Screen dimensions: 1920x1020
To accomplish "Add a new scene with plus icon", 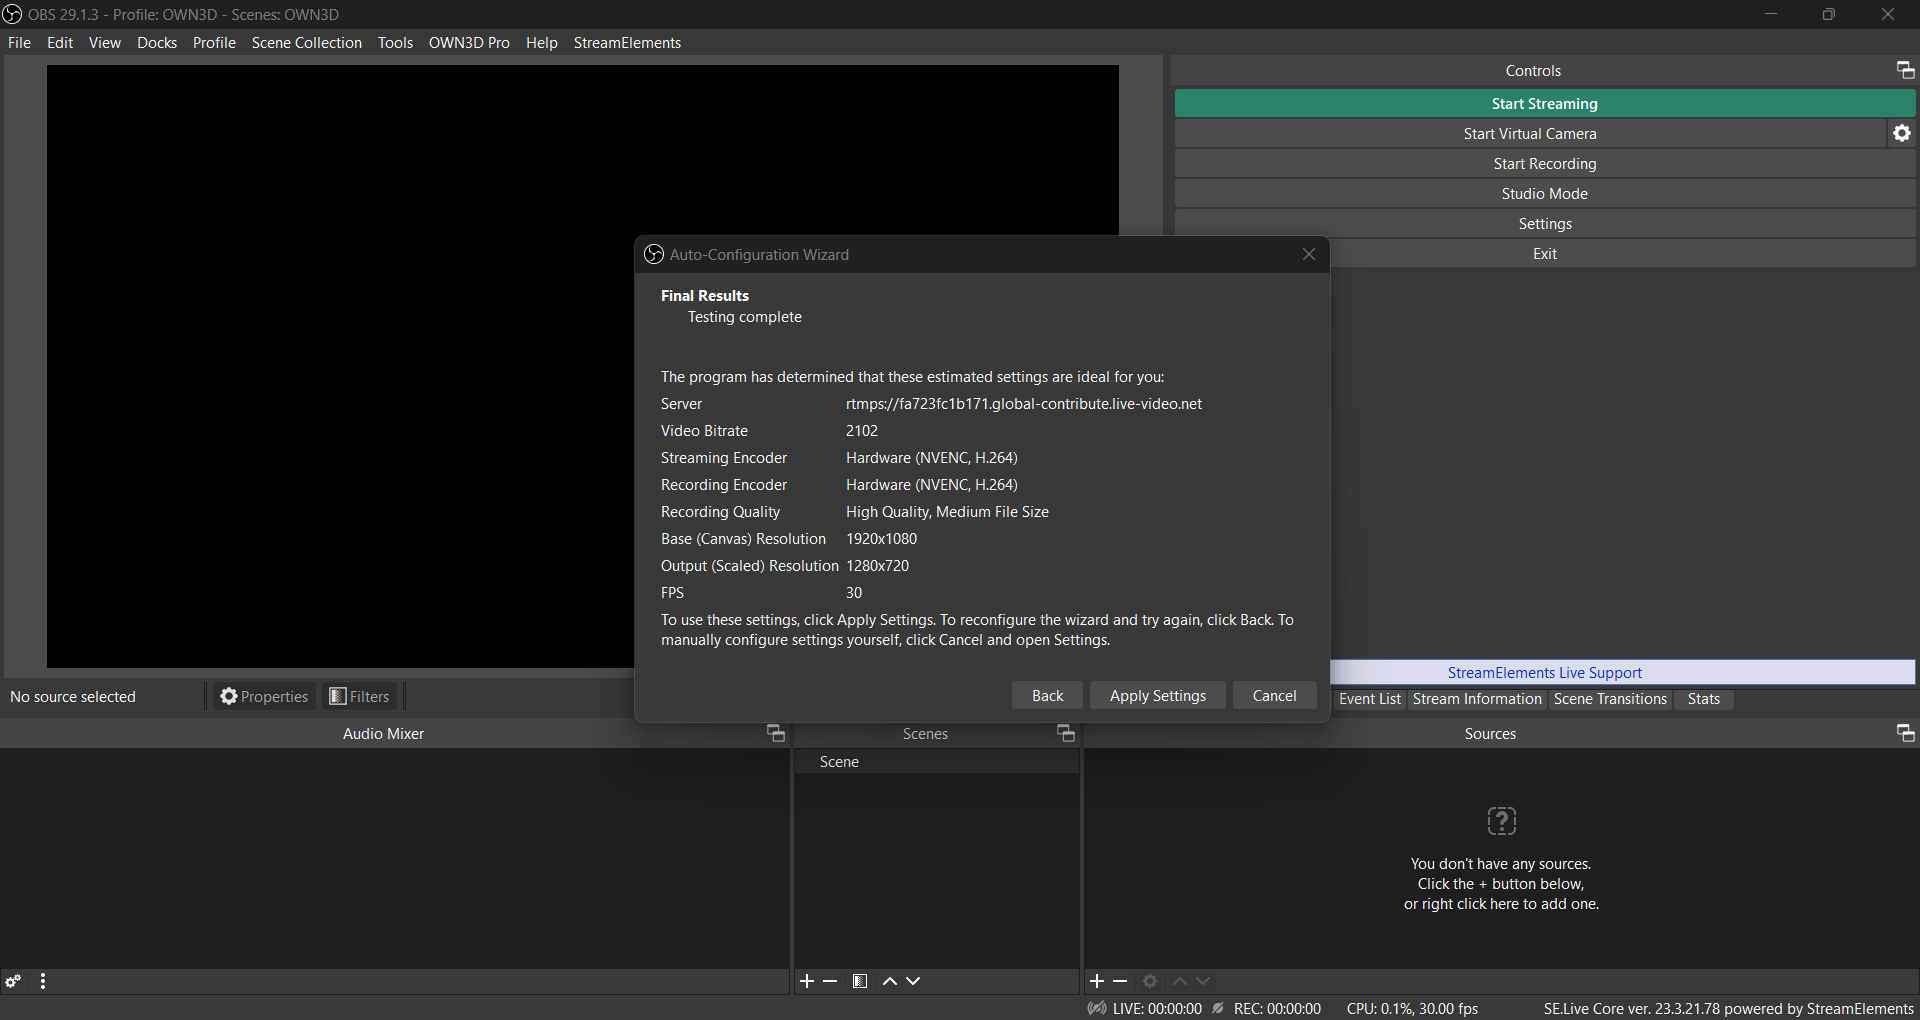I will pyautogui.click(x=807, y=981).
